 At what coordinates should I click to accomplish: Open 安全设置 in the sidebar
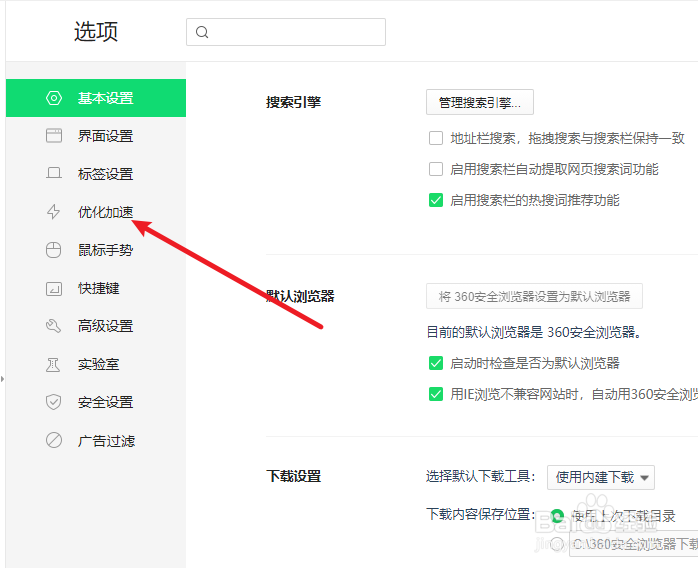tap(96, 402)
